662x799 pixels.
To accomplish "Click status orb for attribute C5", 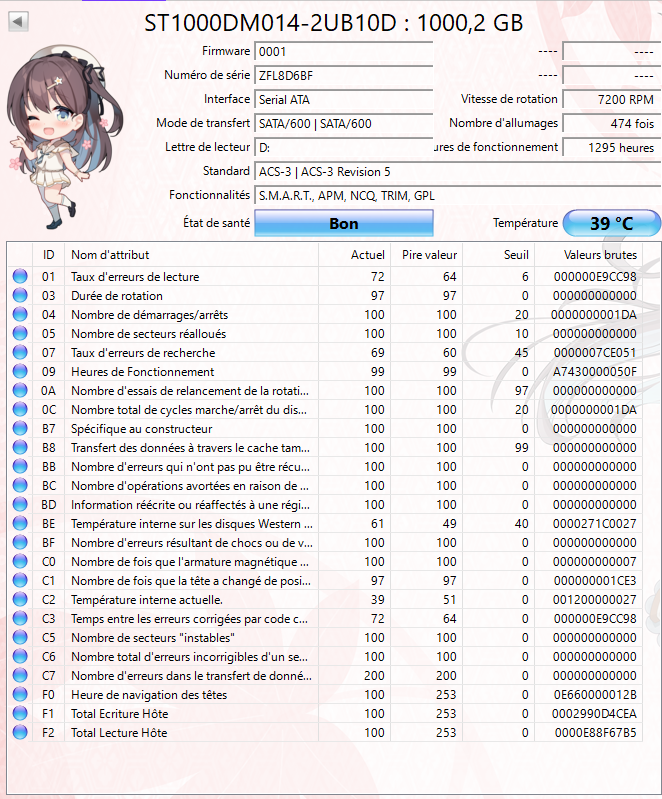I will coord(20,637).
